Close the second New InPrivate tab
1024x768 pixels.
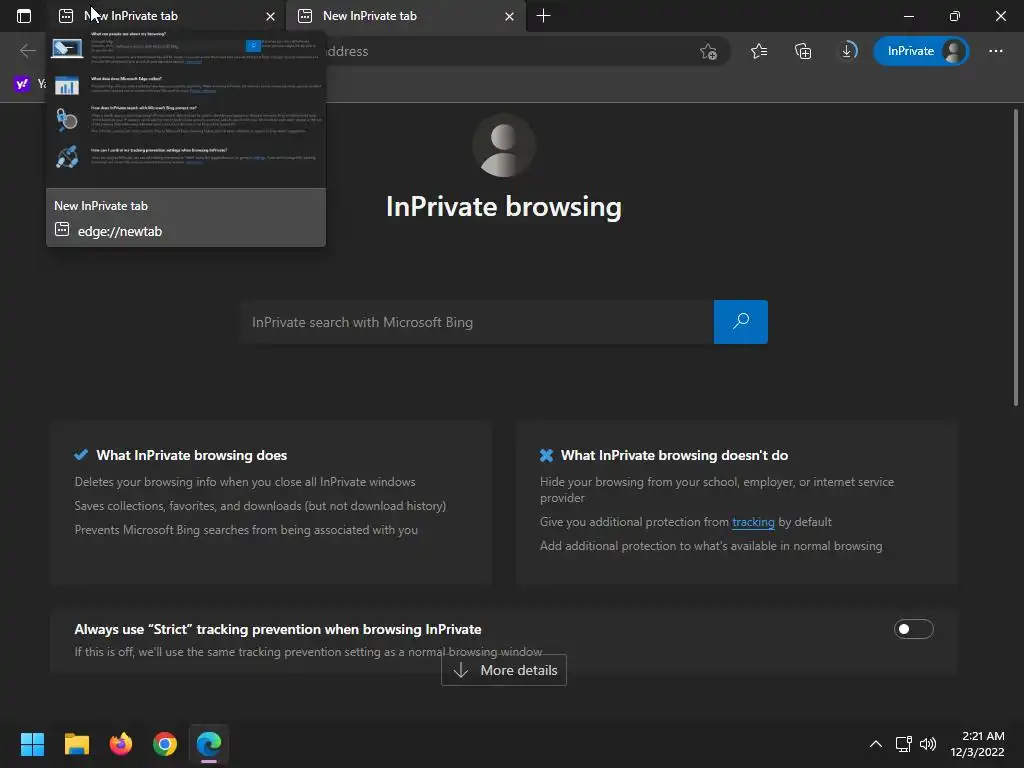pos(509,16)
